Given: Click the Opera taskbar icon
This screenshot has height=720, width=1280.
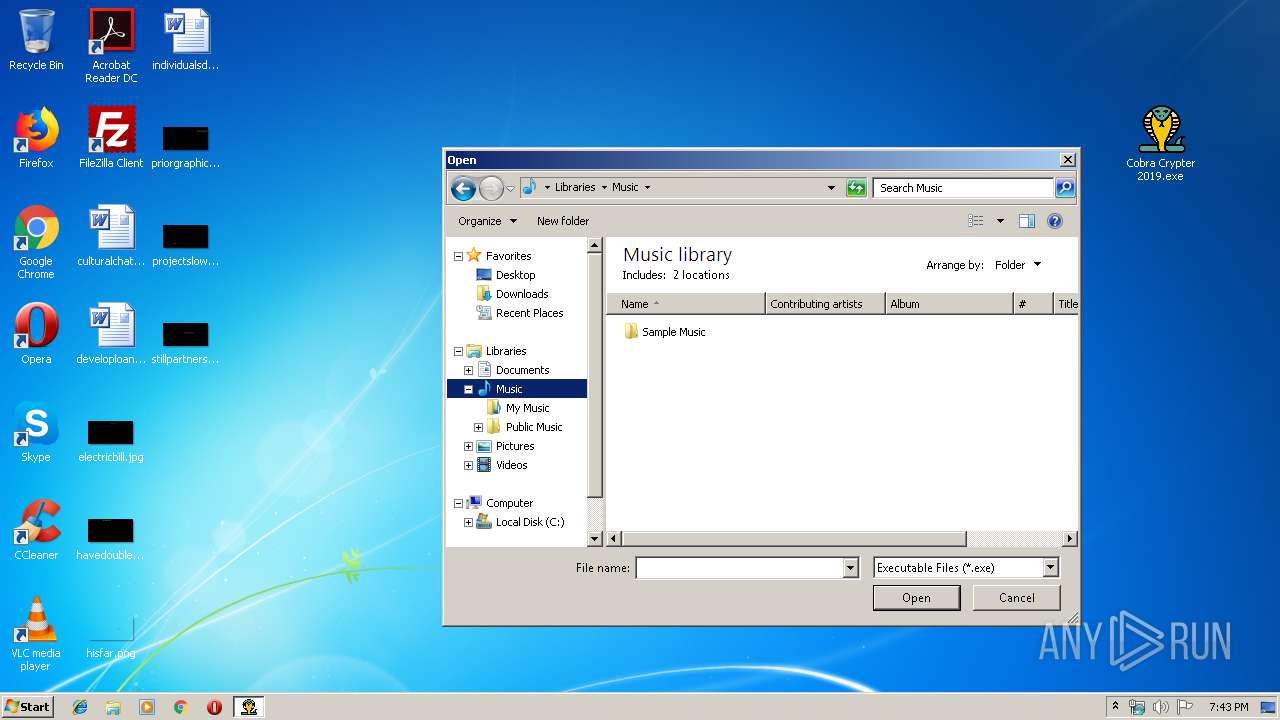Looking at the screenshot, I should [214, 707].
